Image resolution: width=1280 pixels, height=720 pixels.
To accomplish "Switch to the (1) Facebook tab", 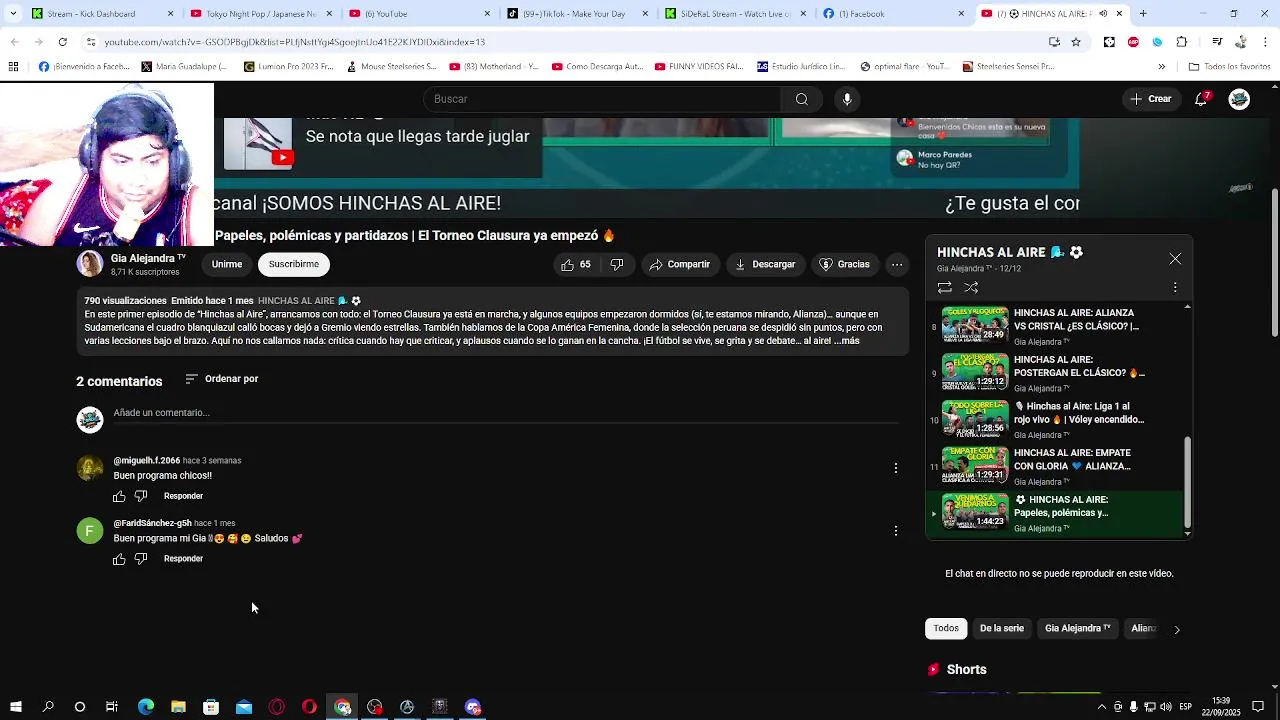I will pos(895,14).
